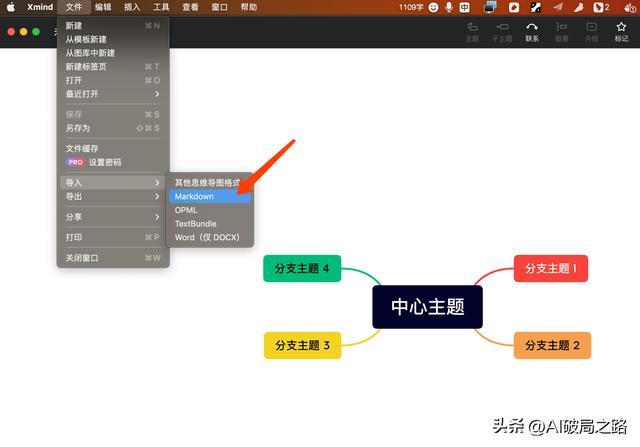Click the 外框 (Boundary) toolbar icon
The width and height of the screenshot is (640, 447).
(592, 31)
